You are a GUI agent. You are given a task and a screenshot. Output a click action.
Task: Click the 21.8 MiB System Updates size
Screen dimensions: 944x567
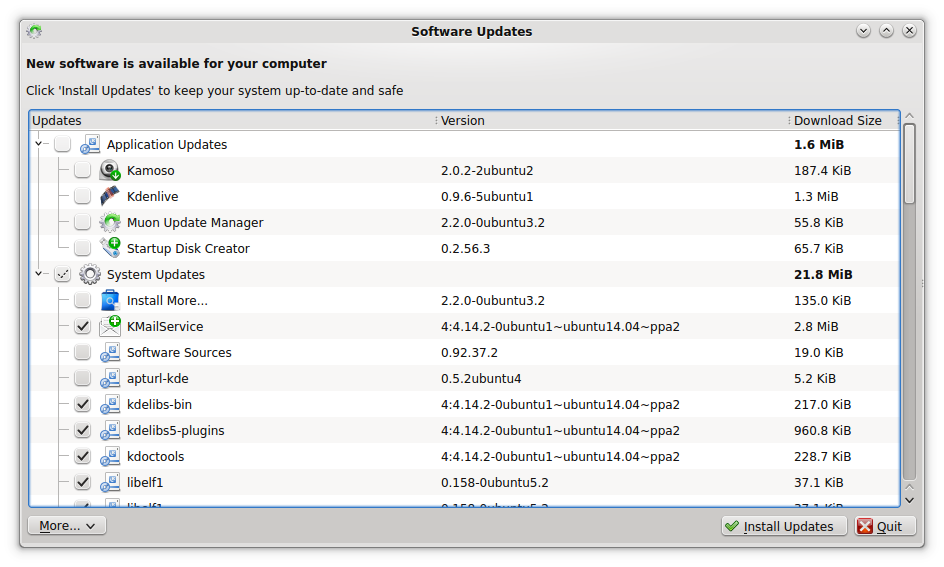(823, 274)
